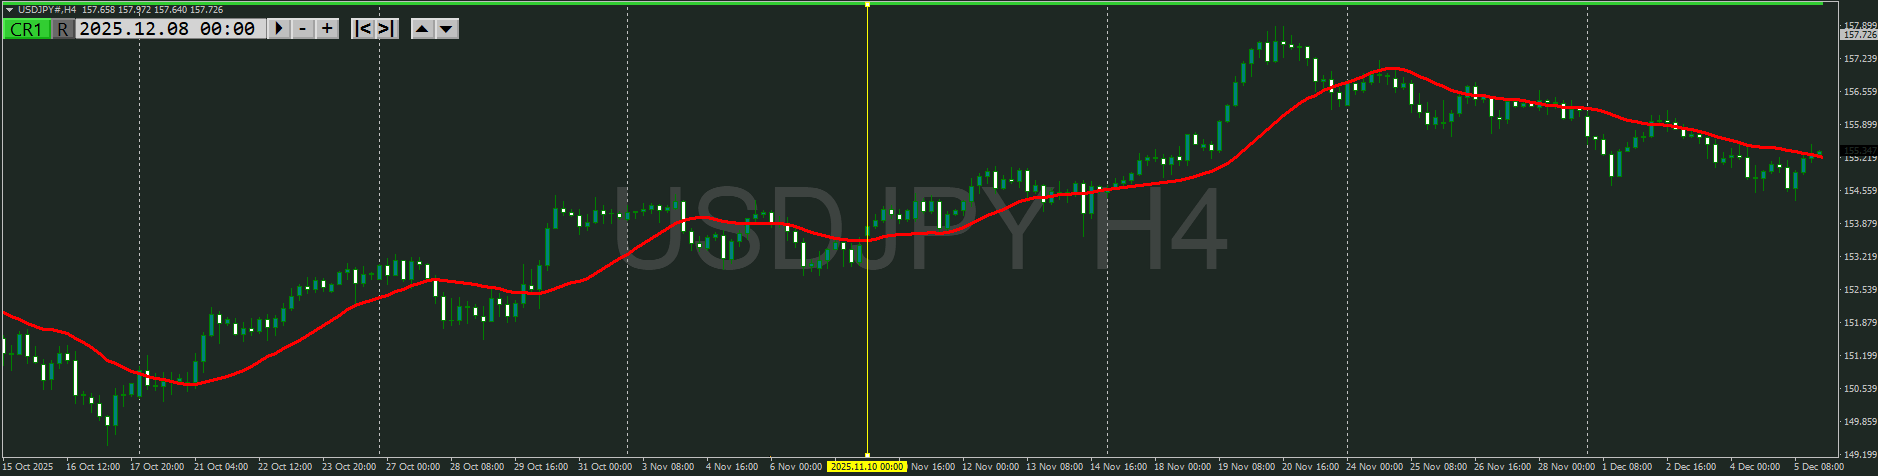Click the 15 Oct 2025 date label
1878x476 pixels.
[x=28, y=467]
